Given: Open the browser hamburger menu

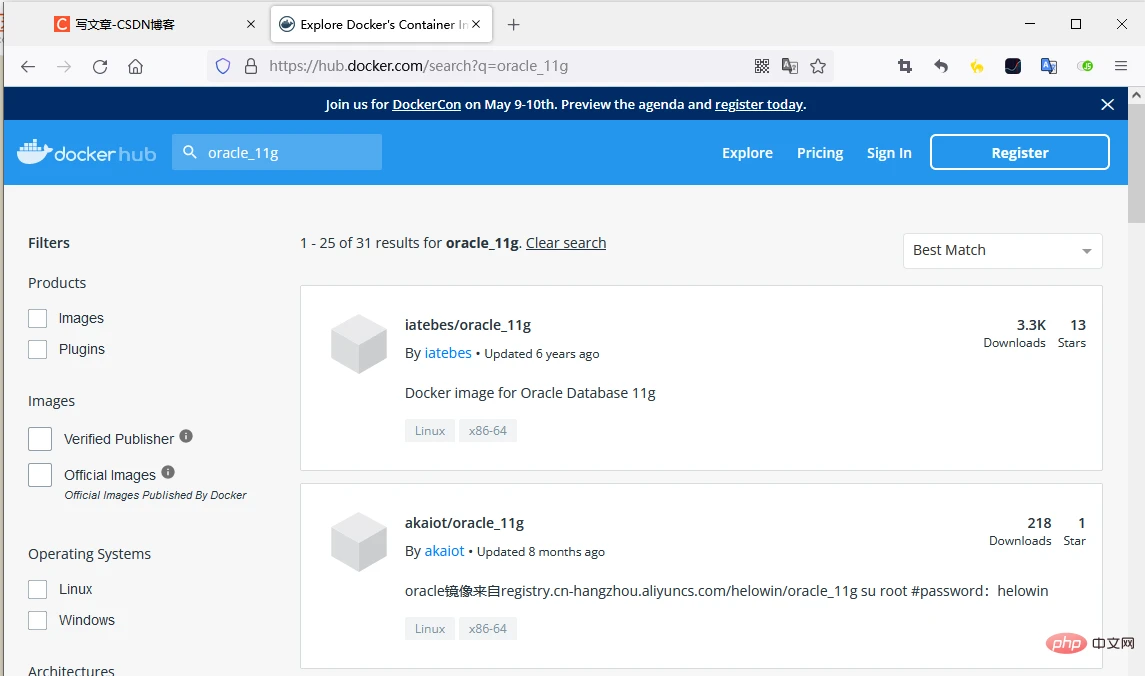Looking at the screenshot, I should [1121, 66].
